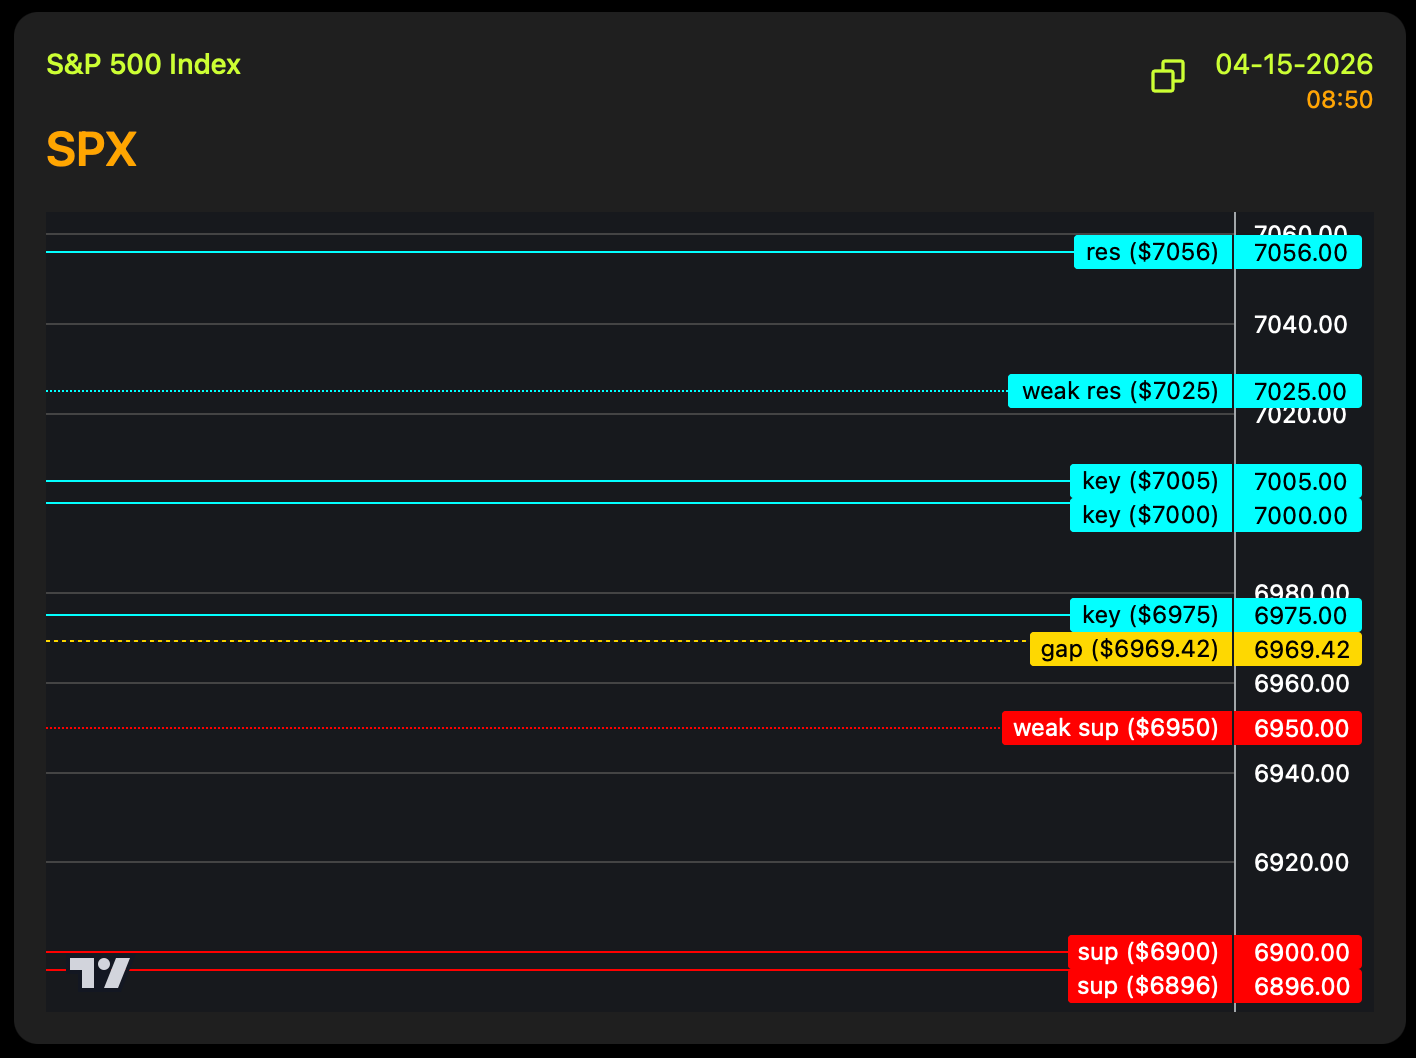Click the 6975.00 price axis tag
Viewport: 1416px width, 1058px height.
click(1299, 615)
